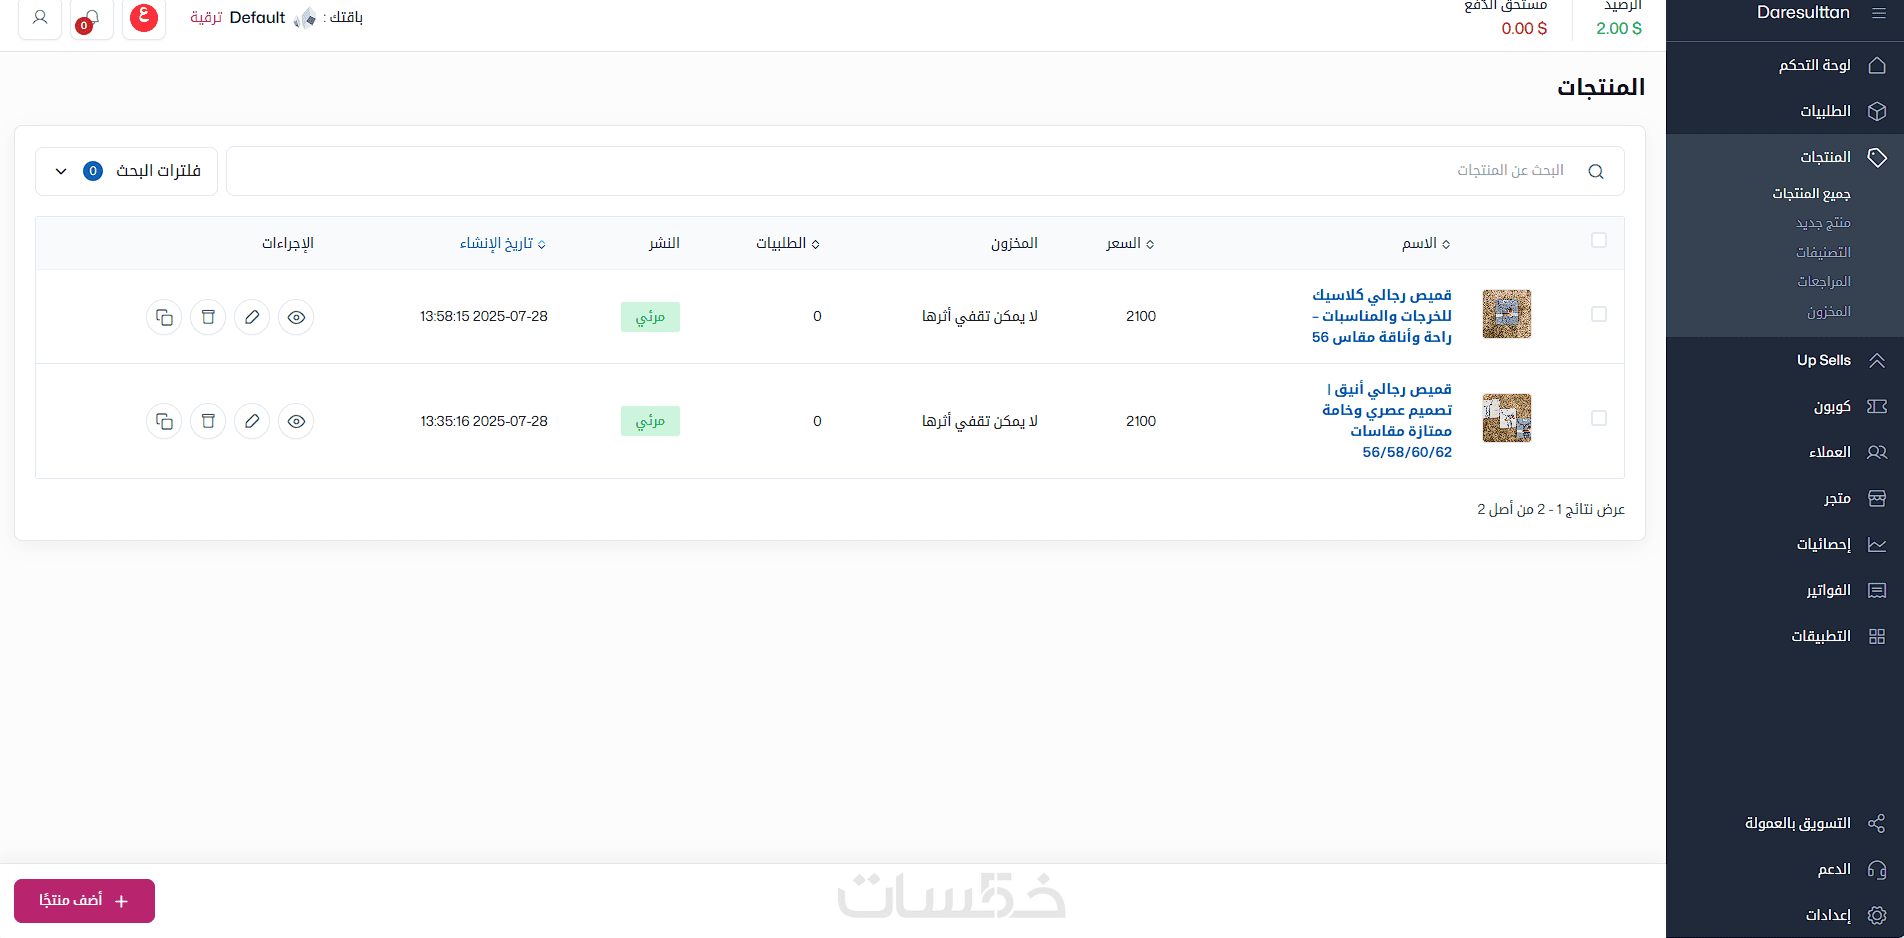Viewport: 1904px width, 938px height.
Task: Click the upgrade plan link
Action: pos(206,17)
